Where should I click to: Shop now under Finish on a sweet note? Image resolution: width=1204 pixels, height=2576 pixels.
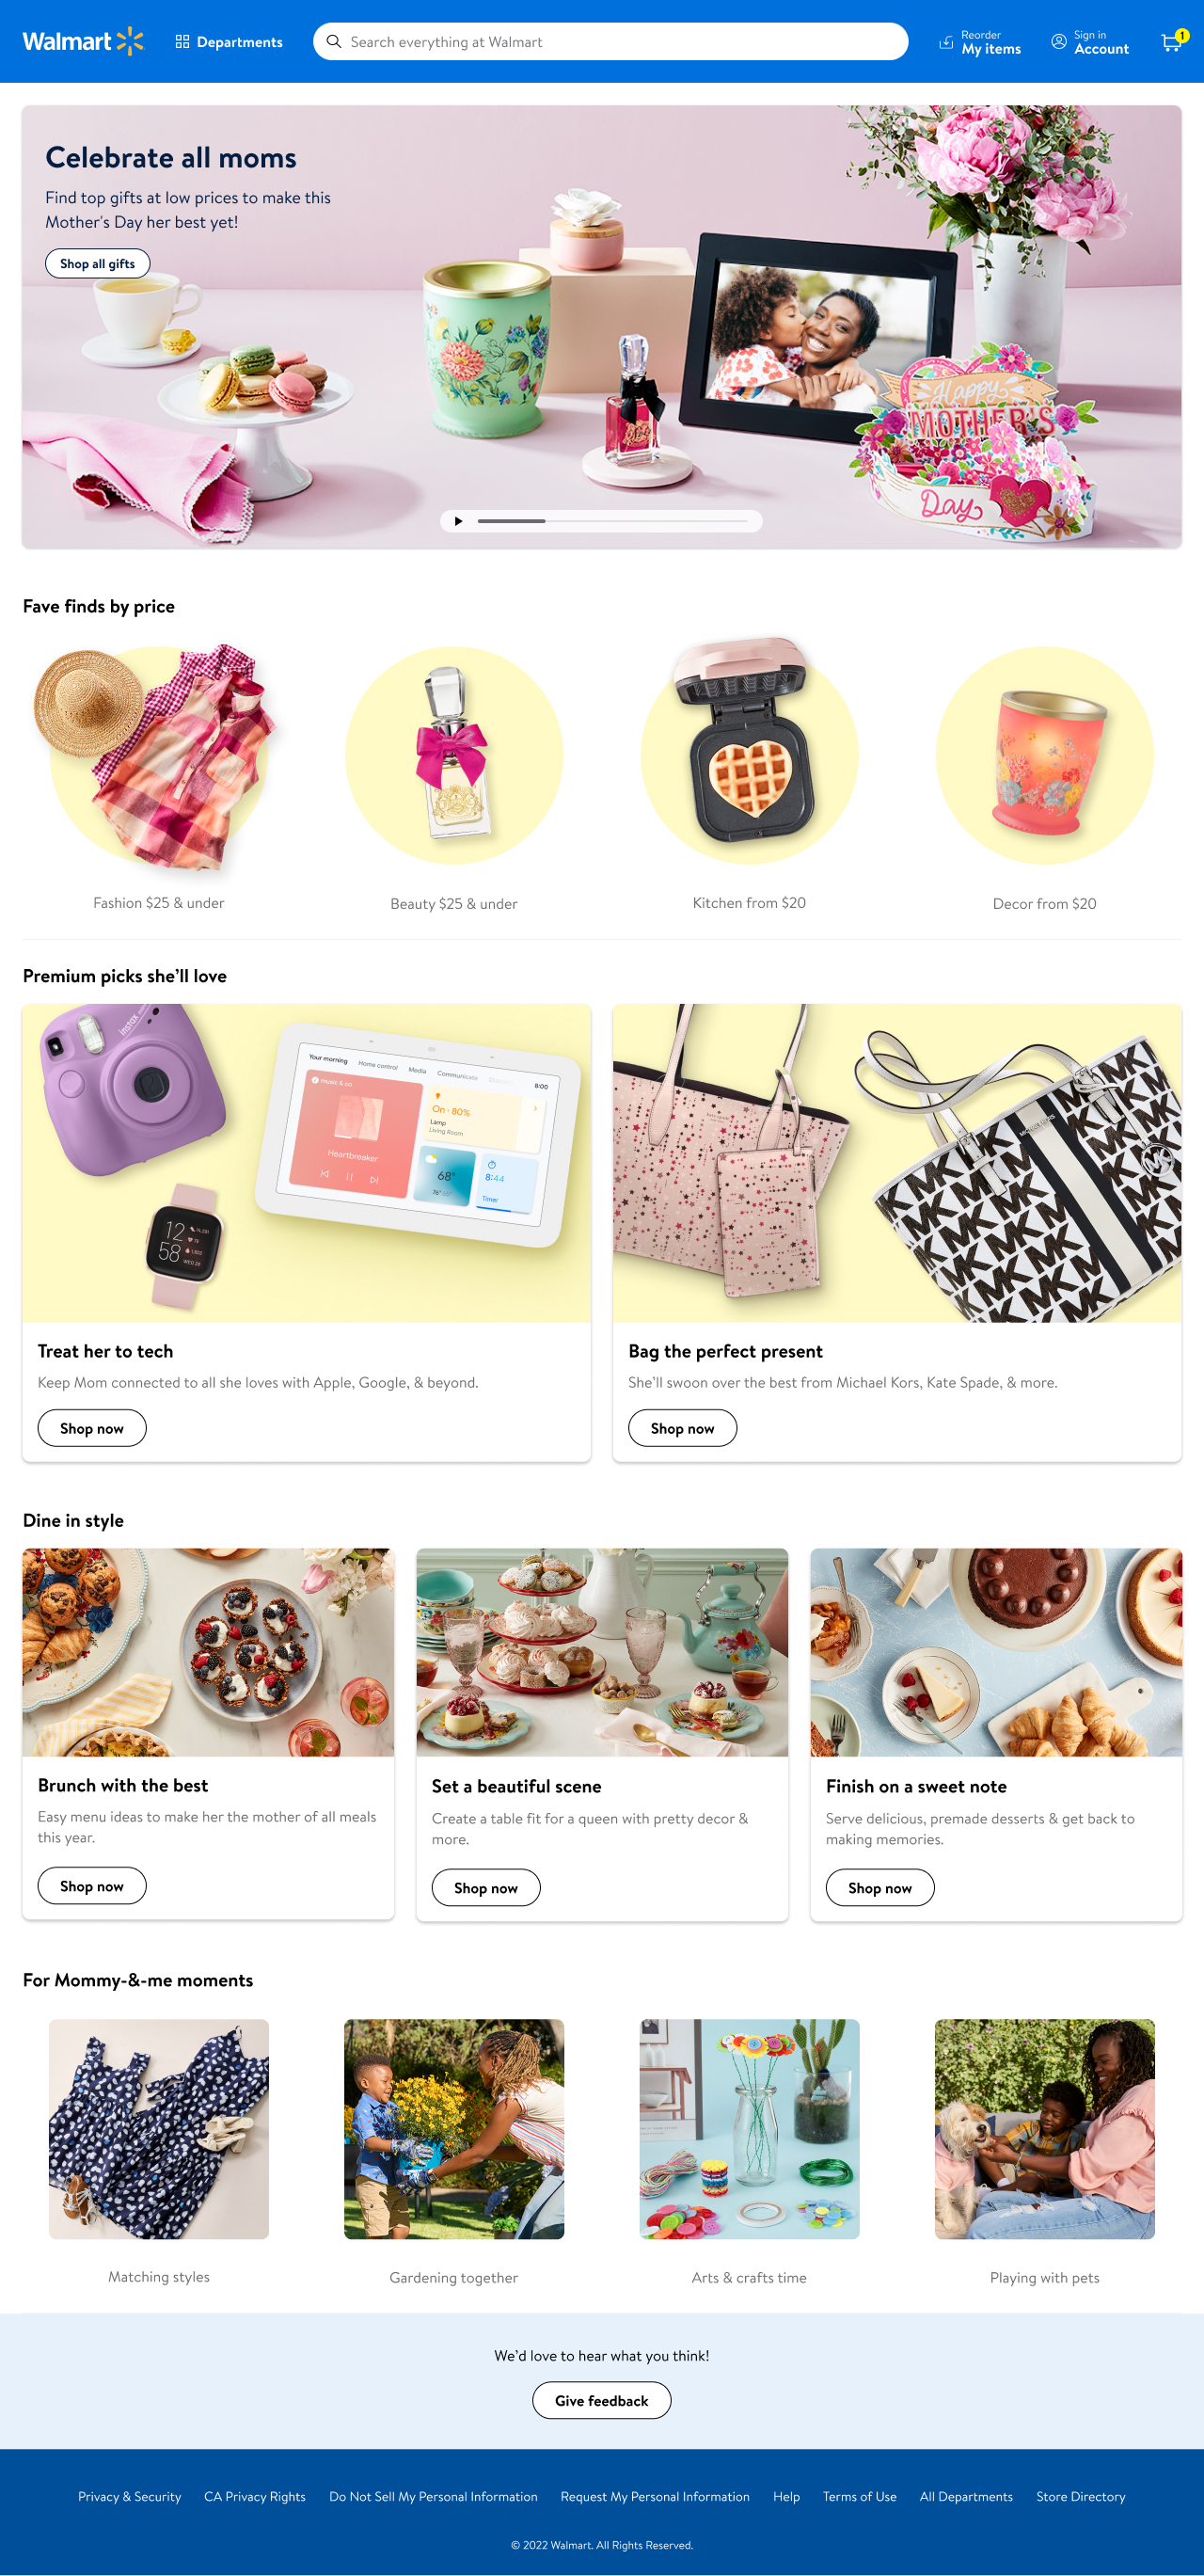point(879,1887)
